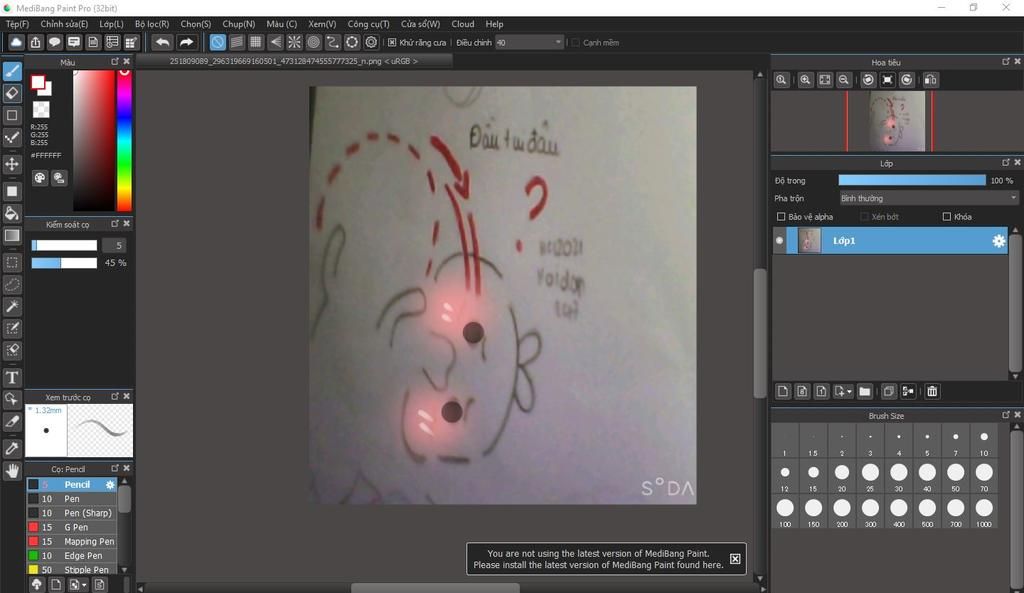
Task: Open the Chỉnh sửa(E) menu
Action: pyautogui.click(x=64, y=24)
